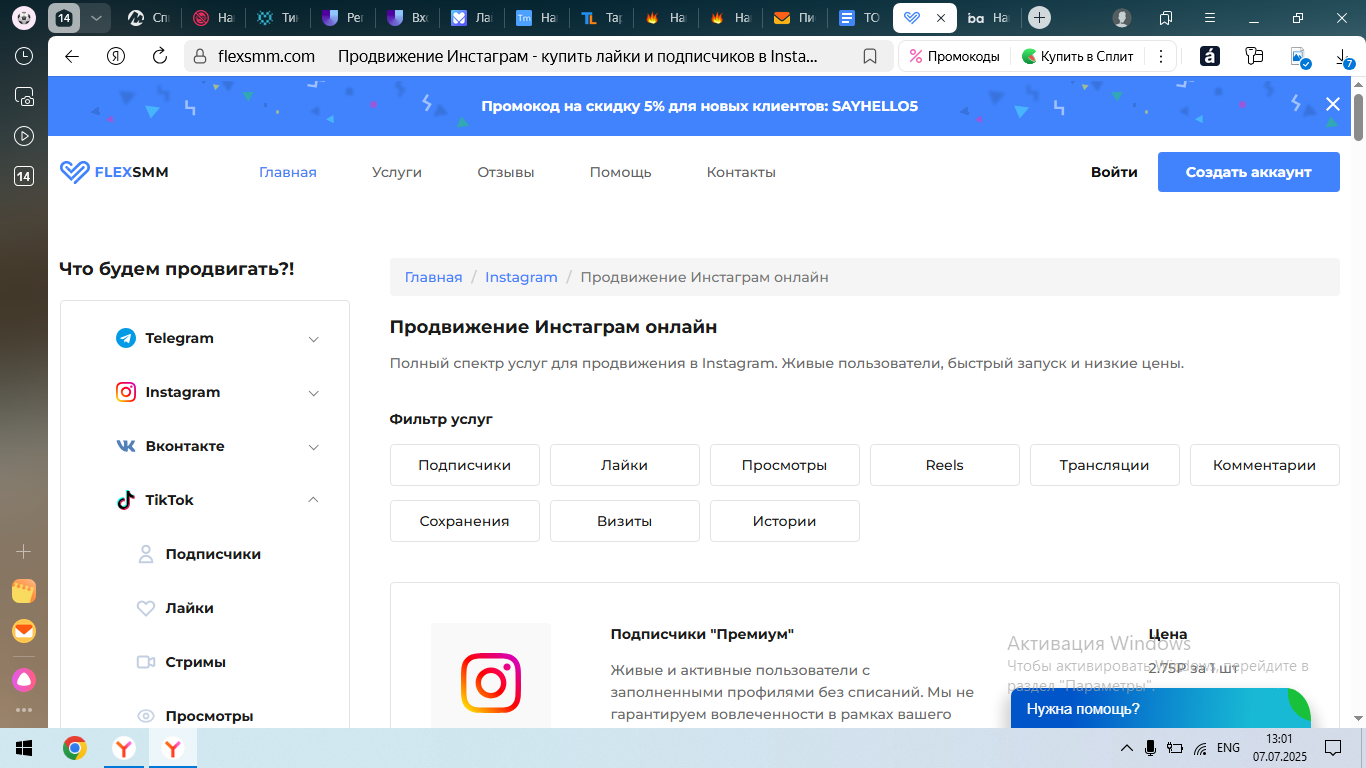The height and width of the screenshot is (768, 1366).
Task: Click the TikTok icon in sidebar
Action: [x=126, y=500]
